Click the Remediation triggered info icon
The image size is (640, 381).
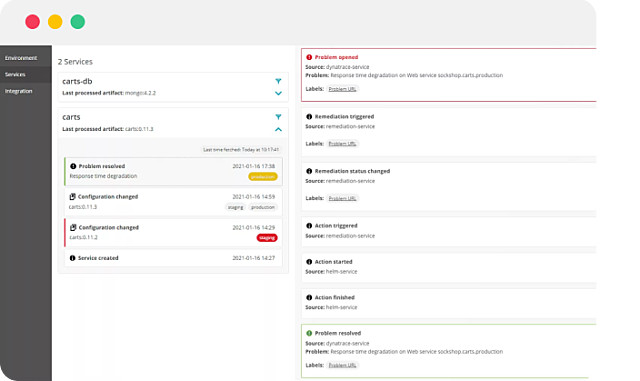(x=309, y=116)
